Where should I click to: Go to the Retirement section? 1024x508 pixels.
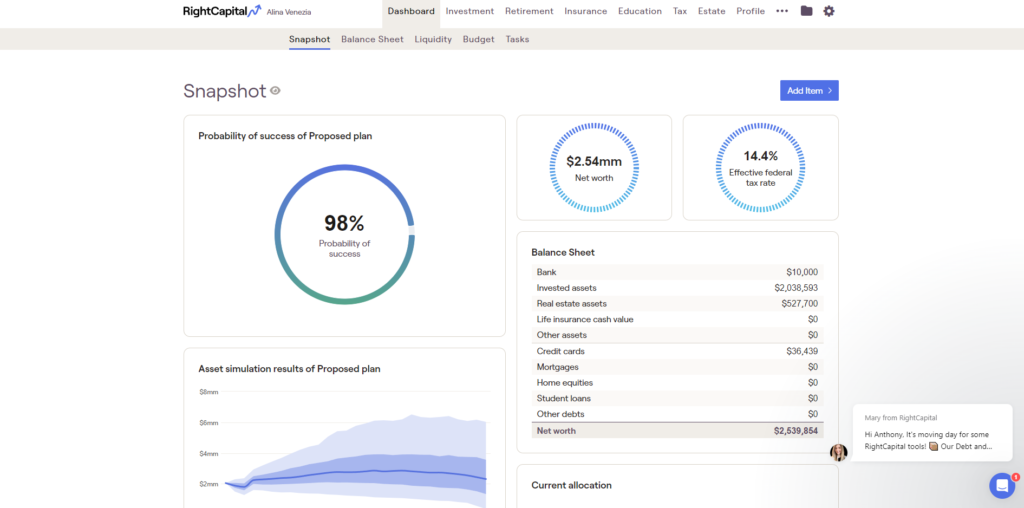click(529, 11)
